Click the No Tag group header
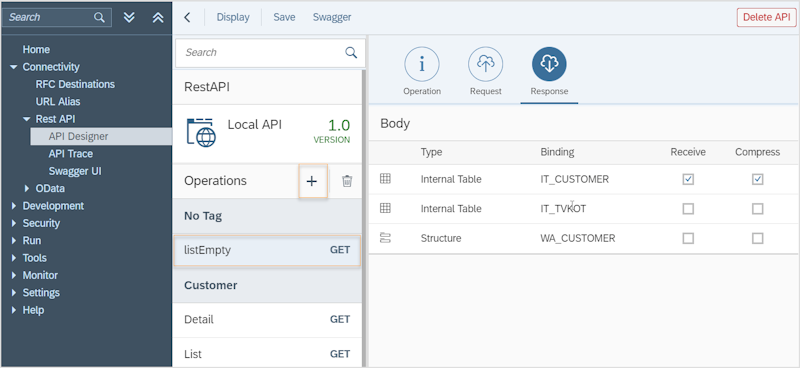Screen dimensions: 800x368 (x=267, y=216)
